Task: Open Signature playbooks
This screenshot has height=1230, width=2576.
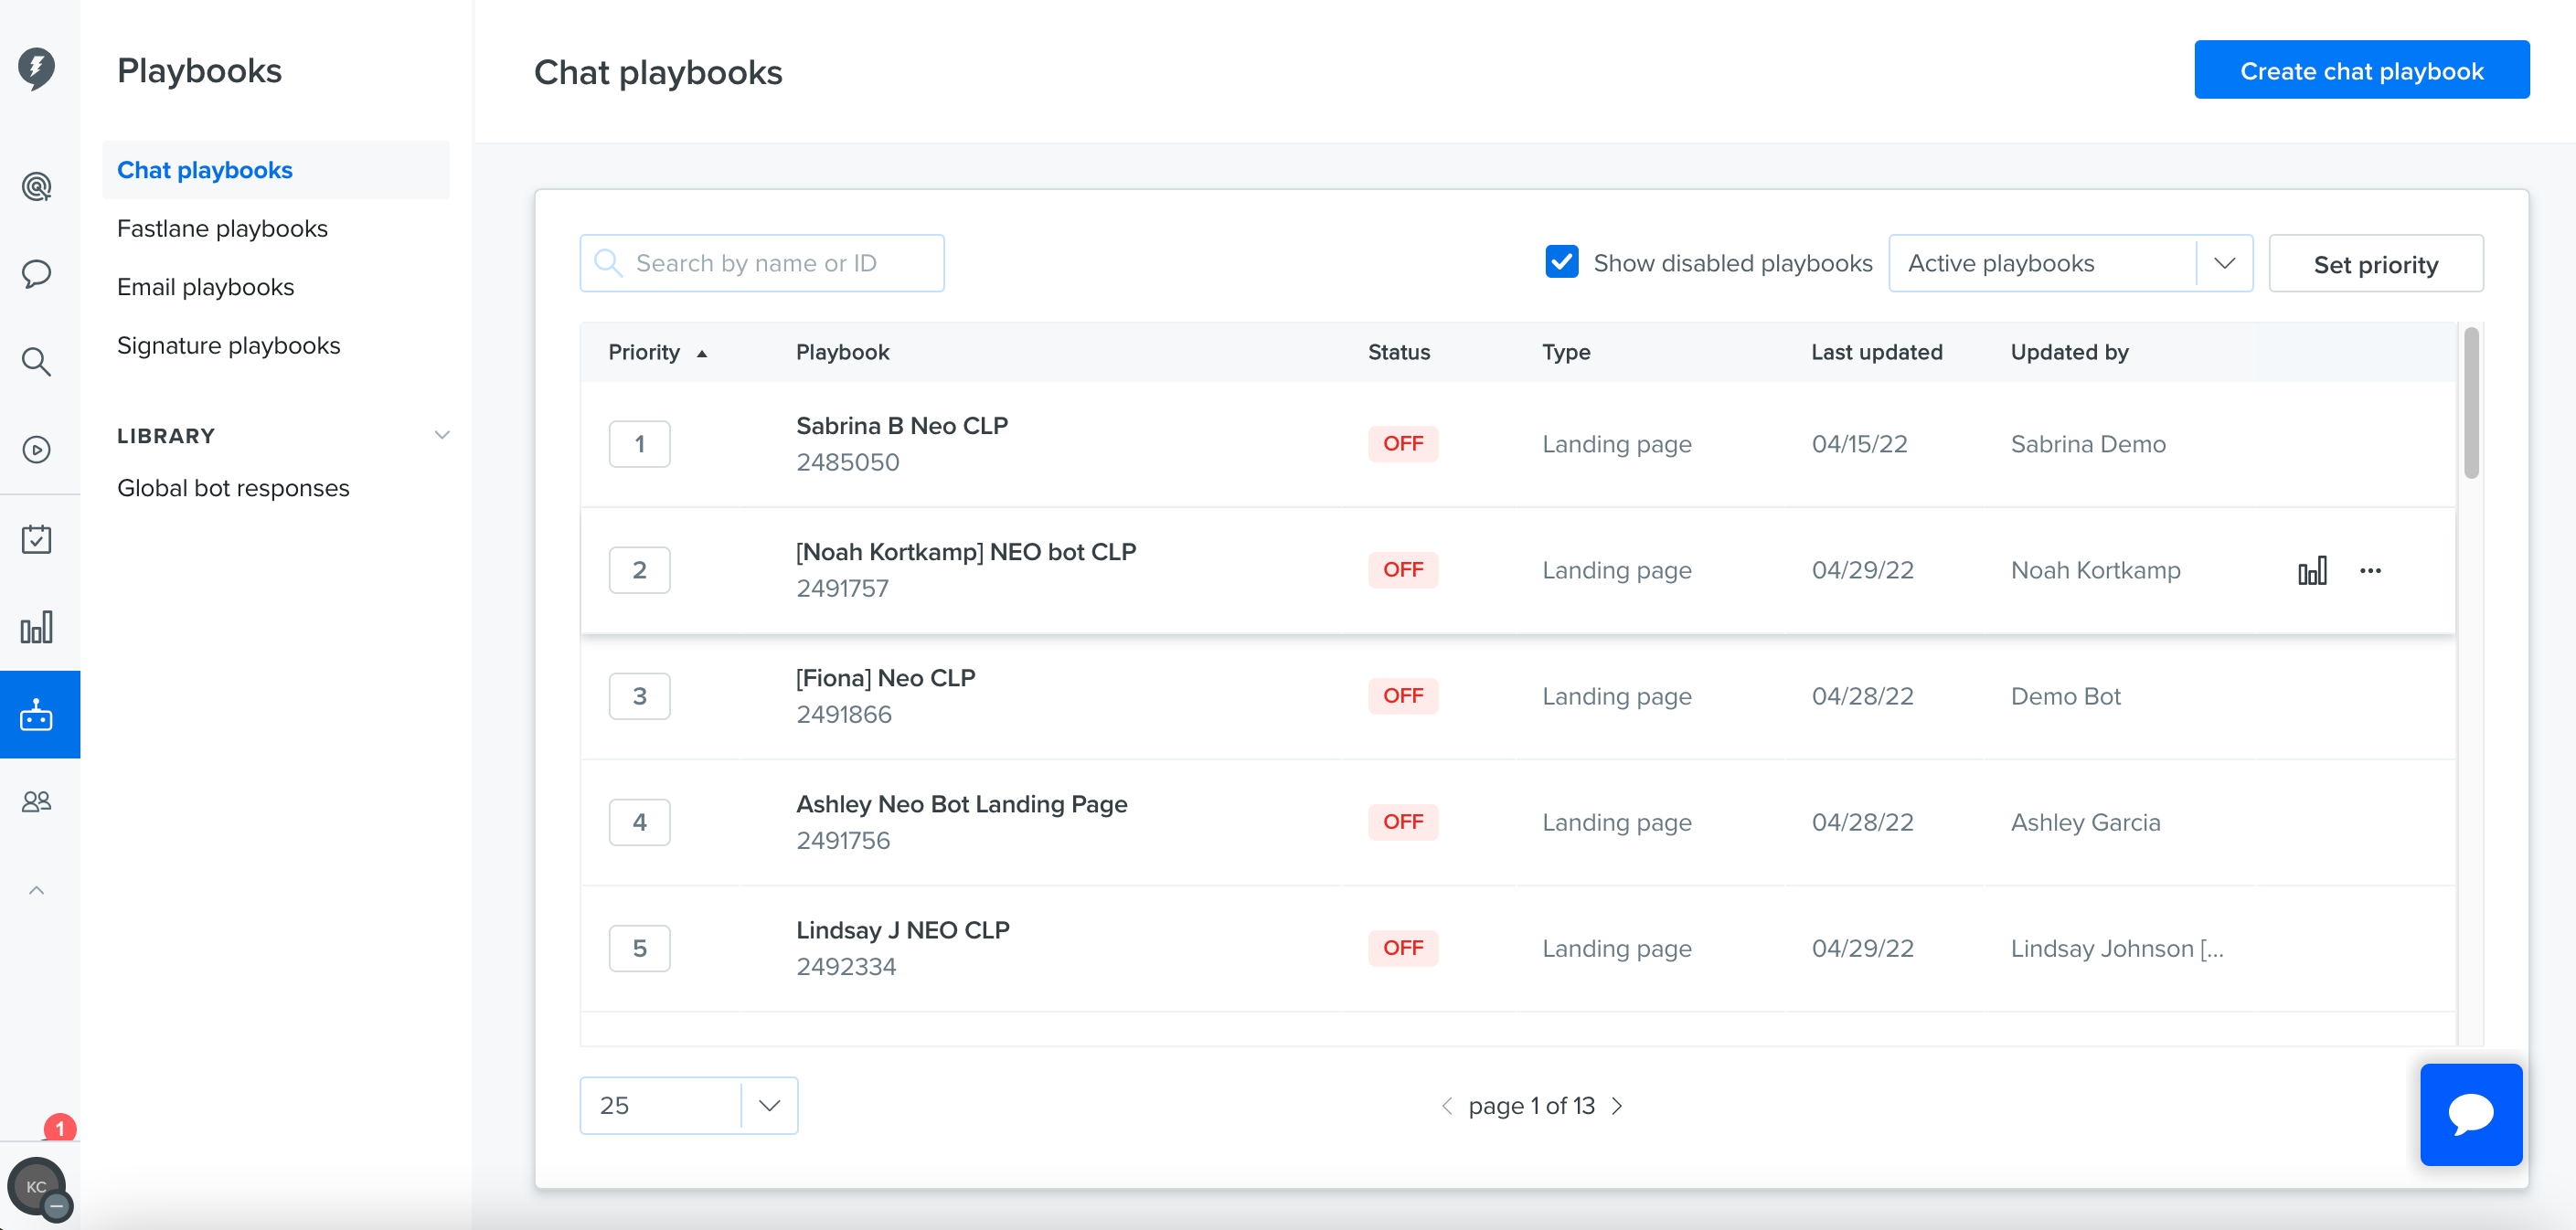Action: (x=228, y=345)
